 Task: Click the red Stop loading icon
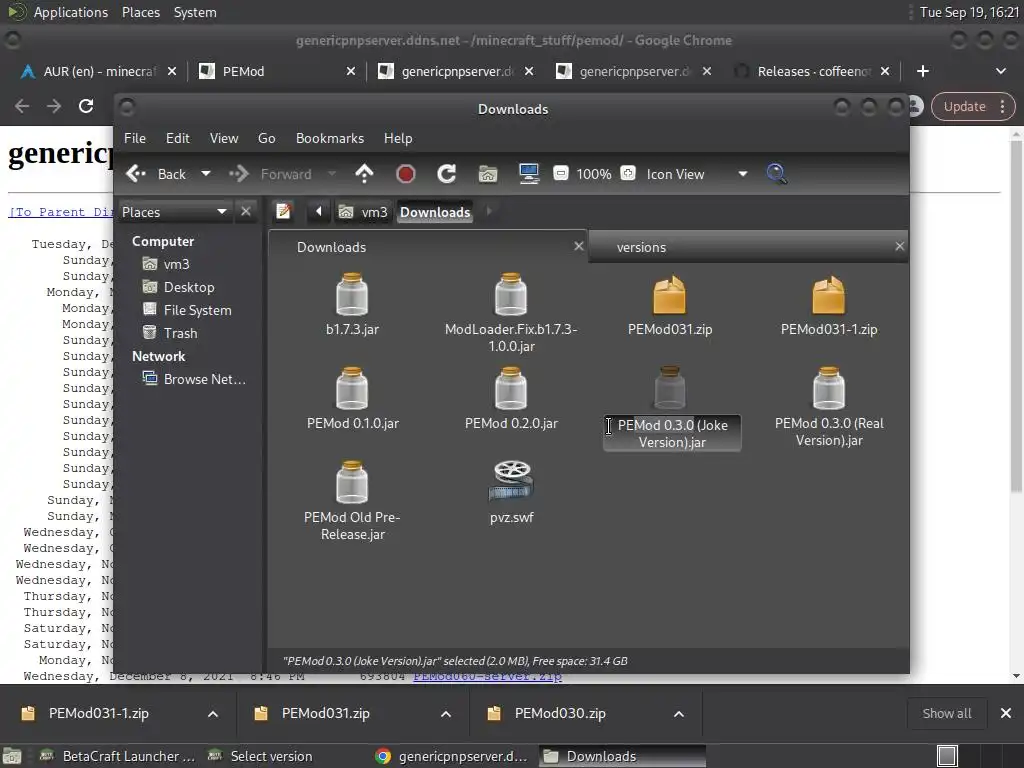[x=406, y=174]
